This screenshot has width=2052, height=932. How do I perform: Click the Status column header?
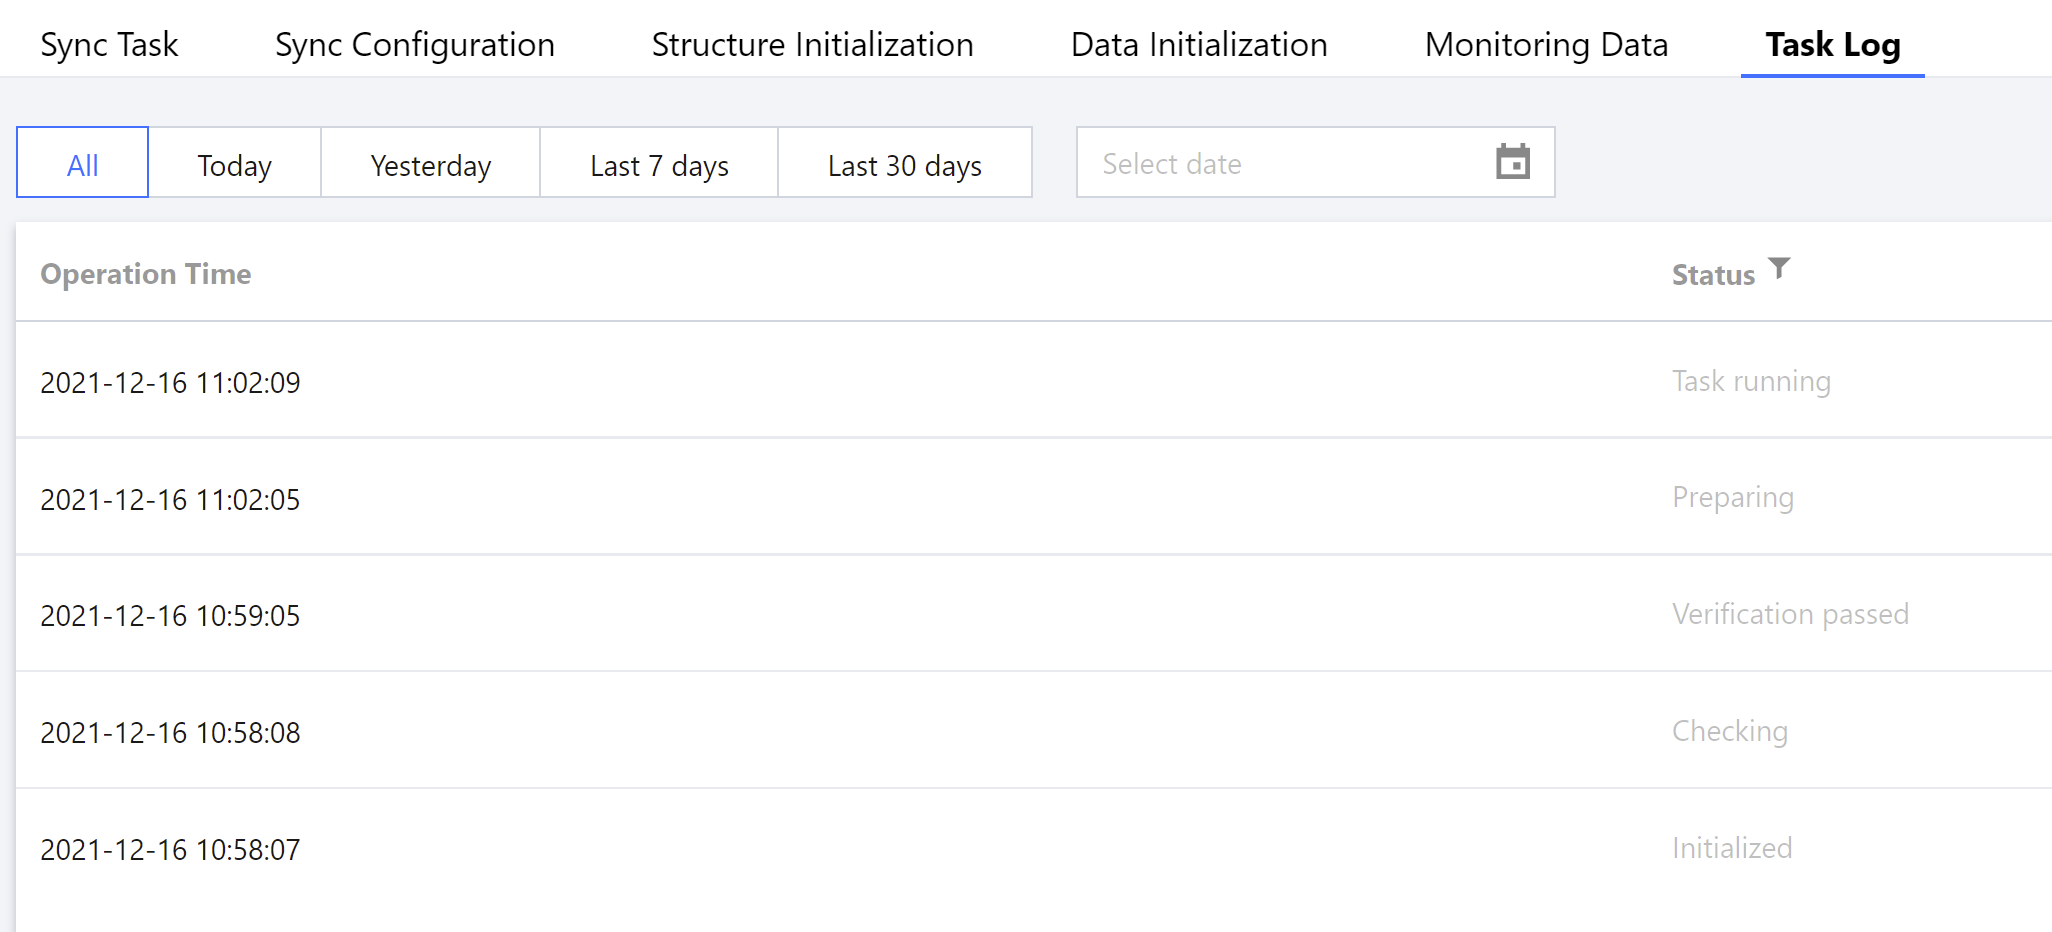(x=1712, y=275)
